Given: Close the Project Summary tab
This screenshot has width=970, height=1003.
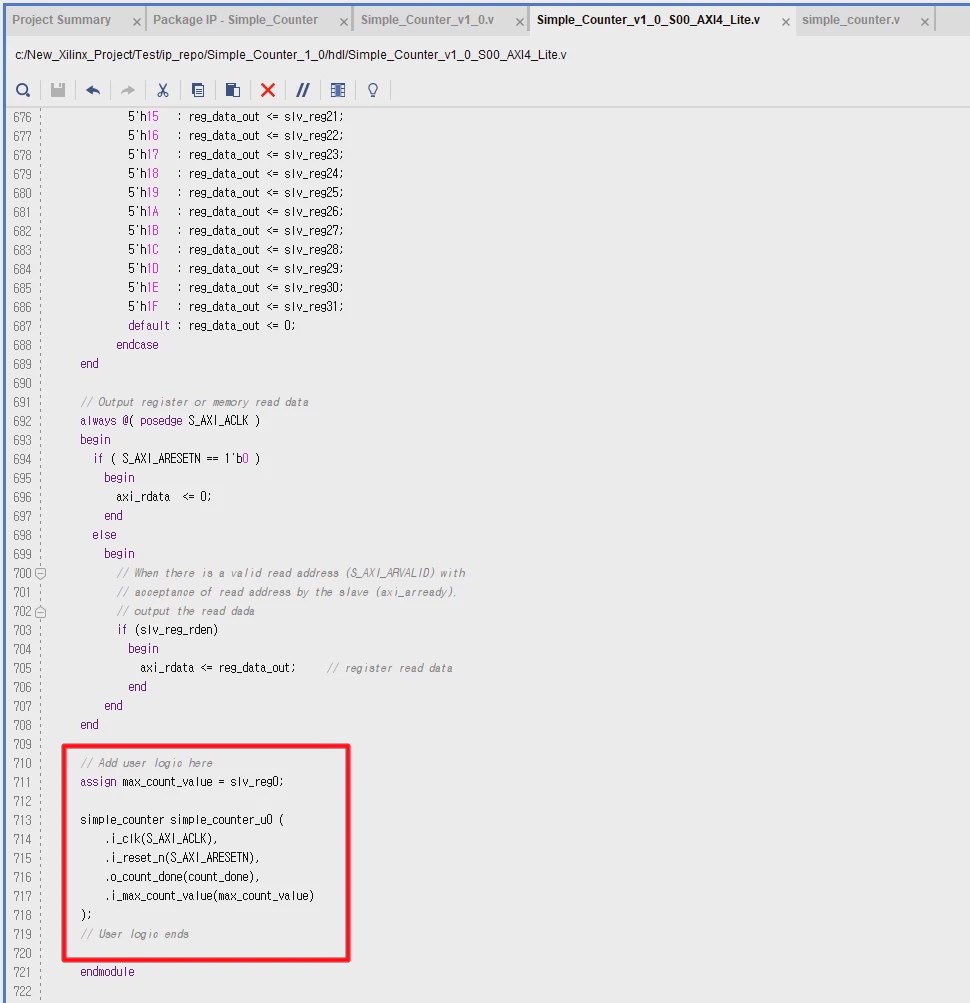Looking at the screenshot, I should pos(136,22).
